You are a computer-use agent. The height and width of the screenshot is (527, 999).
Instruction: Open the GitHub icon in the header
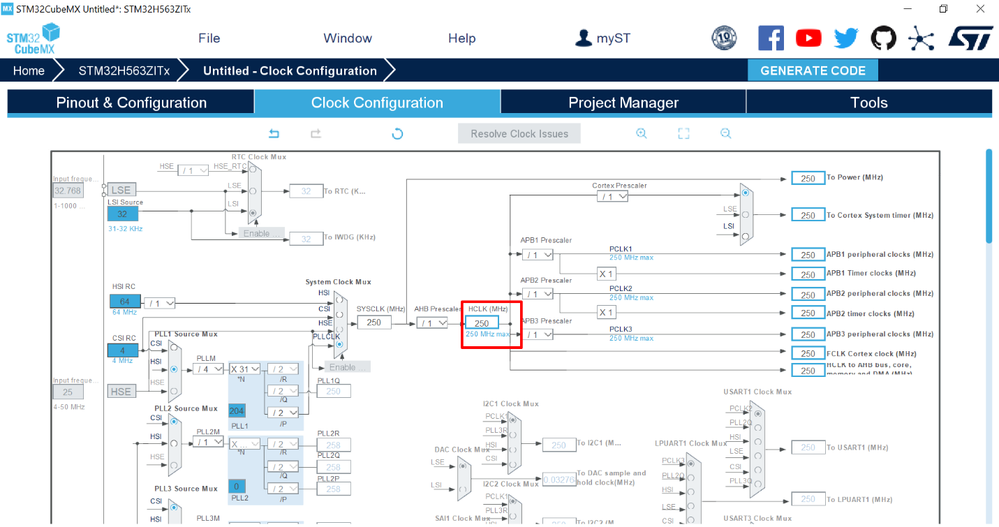tap(883, 38)
